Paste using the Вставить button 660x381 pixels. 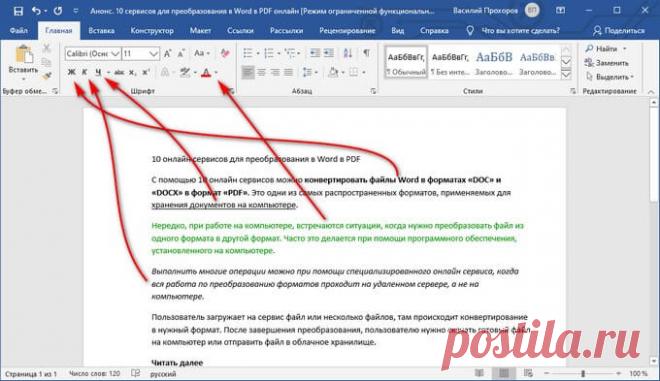(23, 62)
